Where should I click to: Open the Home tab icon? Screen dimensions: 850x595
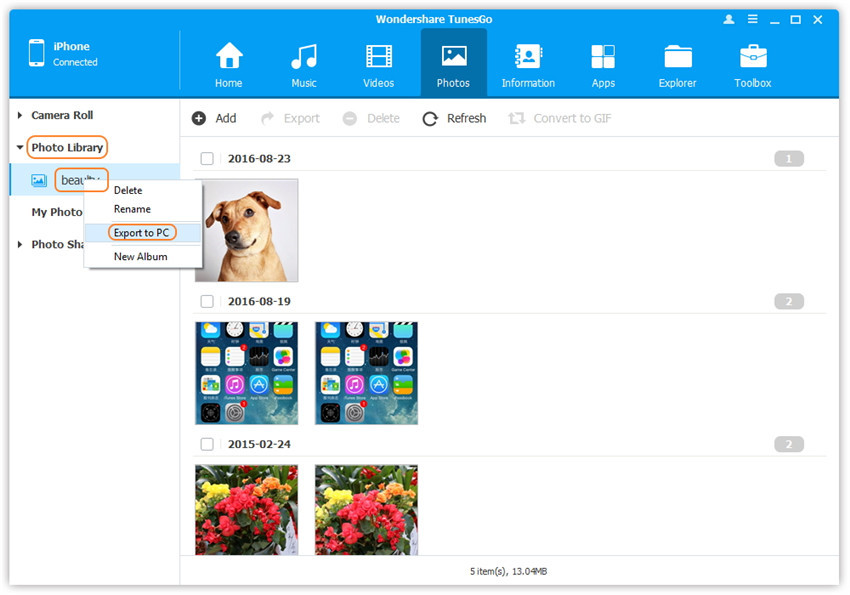(229, 56)
